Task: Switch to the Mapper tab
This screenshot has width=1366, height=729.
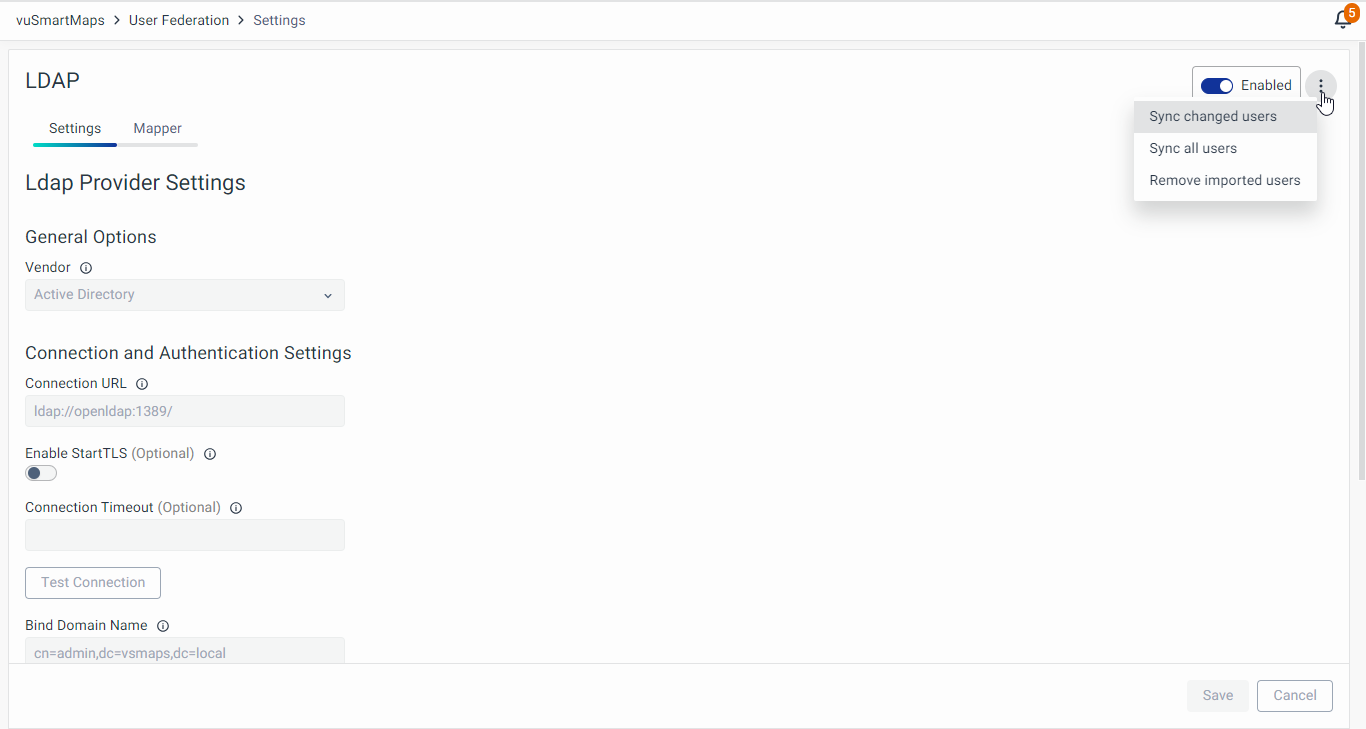Action: pos(158,129)
